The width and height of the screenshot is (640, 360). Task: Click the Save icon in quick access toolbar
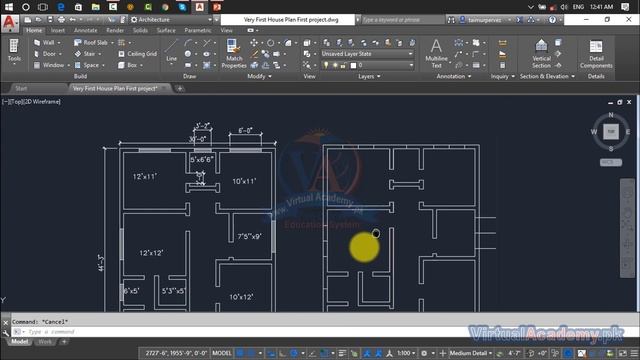pyautogui.click(x=50, y=20)
